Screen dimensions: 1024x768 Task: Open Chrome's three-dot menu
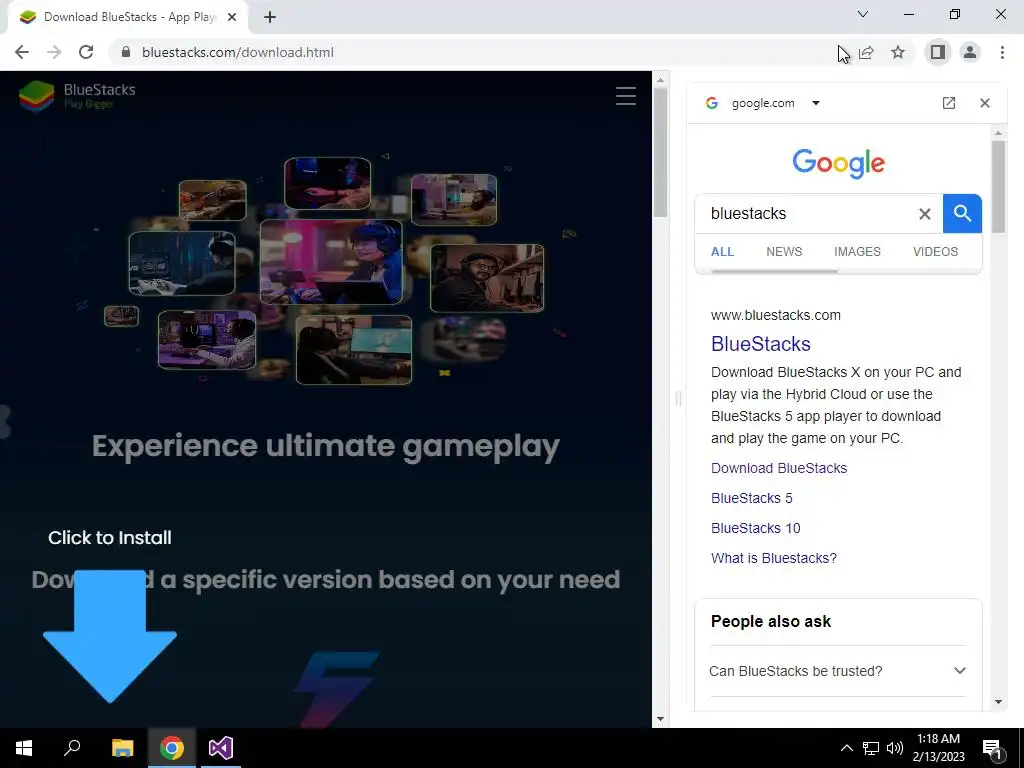[x=1002, y=52]
